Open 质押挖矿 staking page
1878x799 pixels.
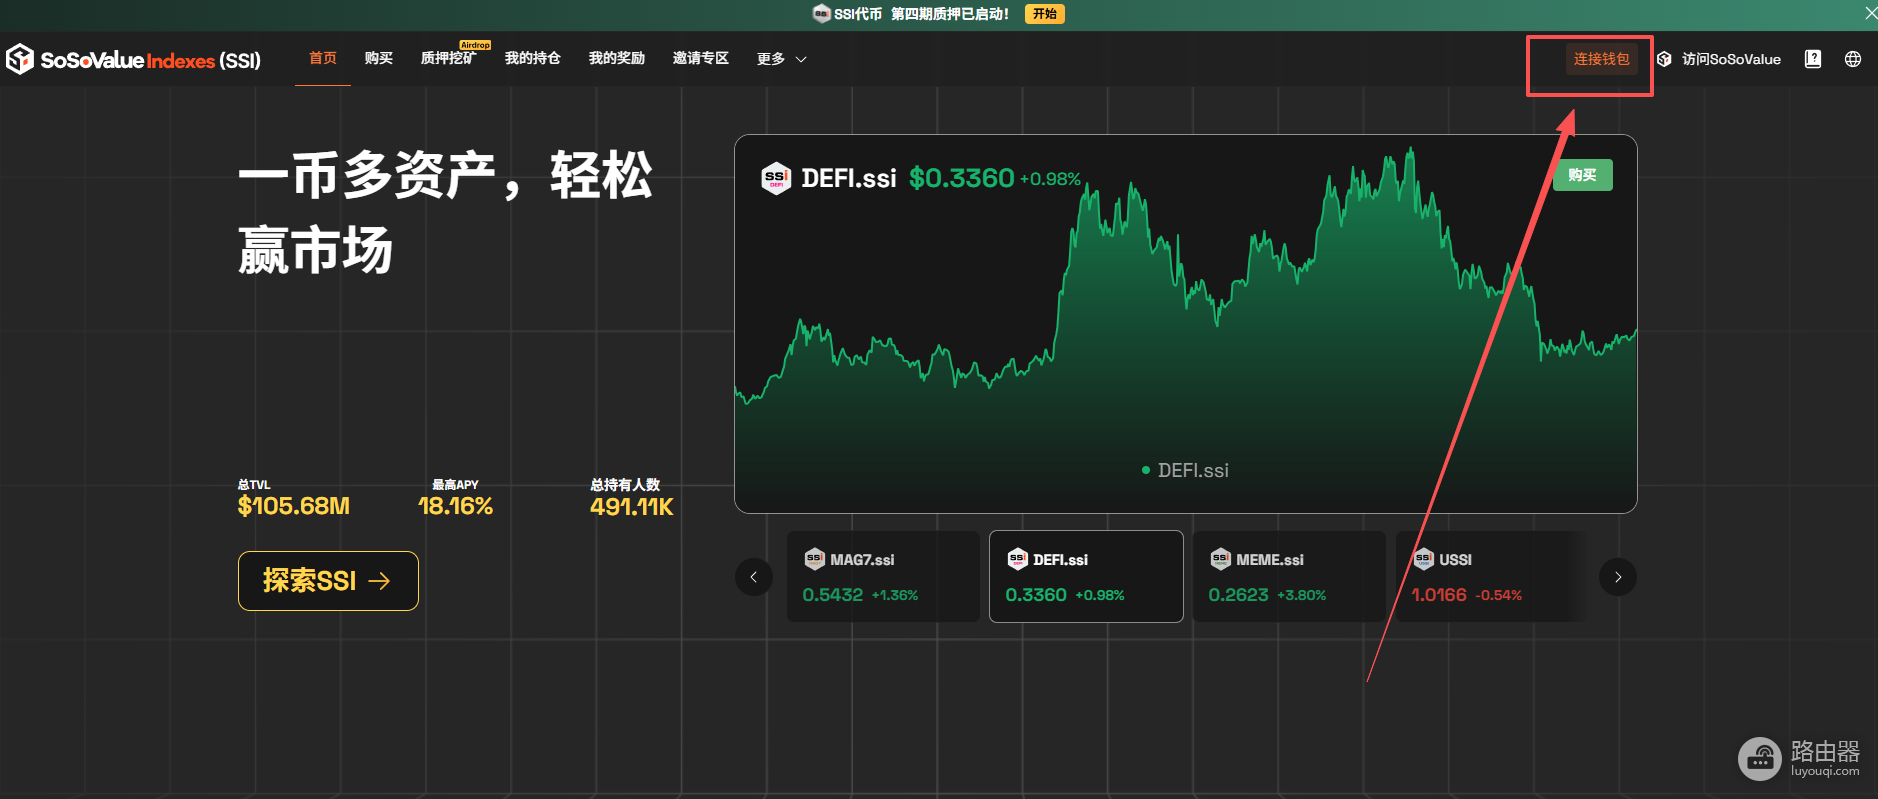(x=447, y=58)
